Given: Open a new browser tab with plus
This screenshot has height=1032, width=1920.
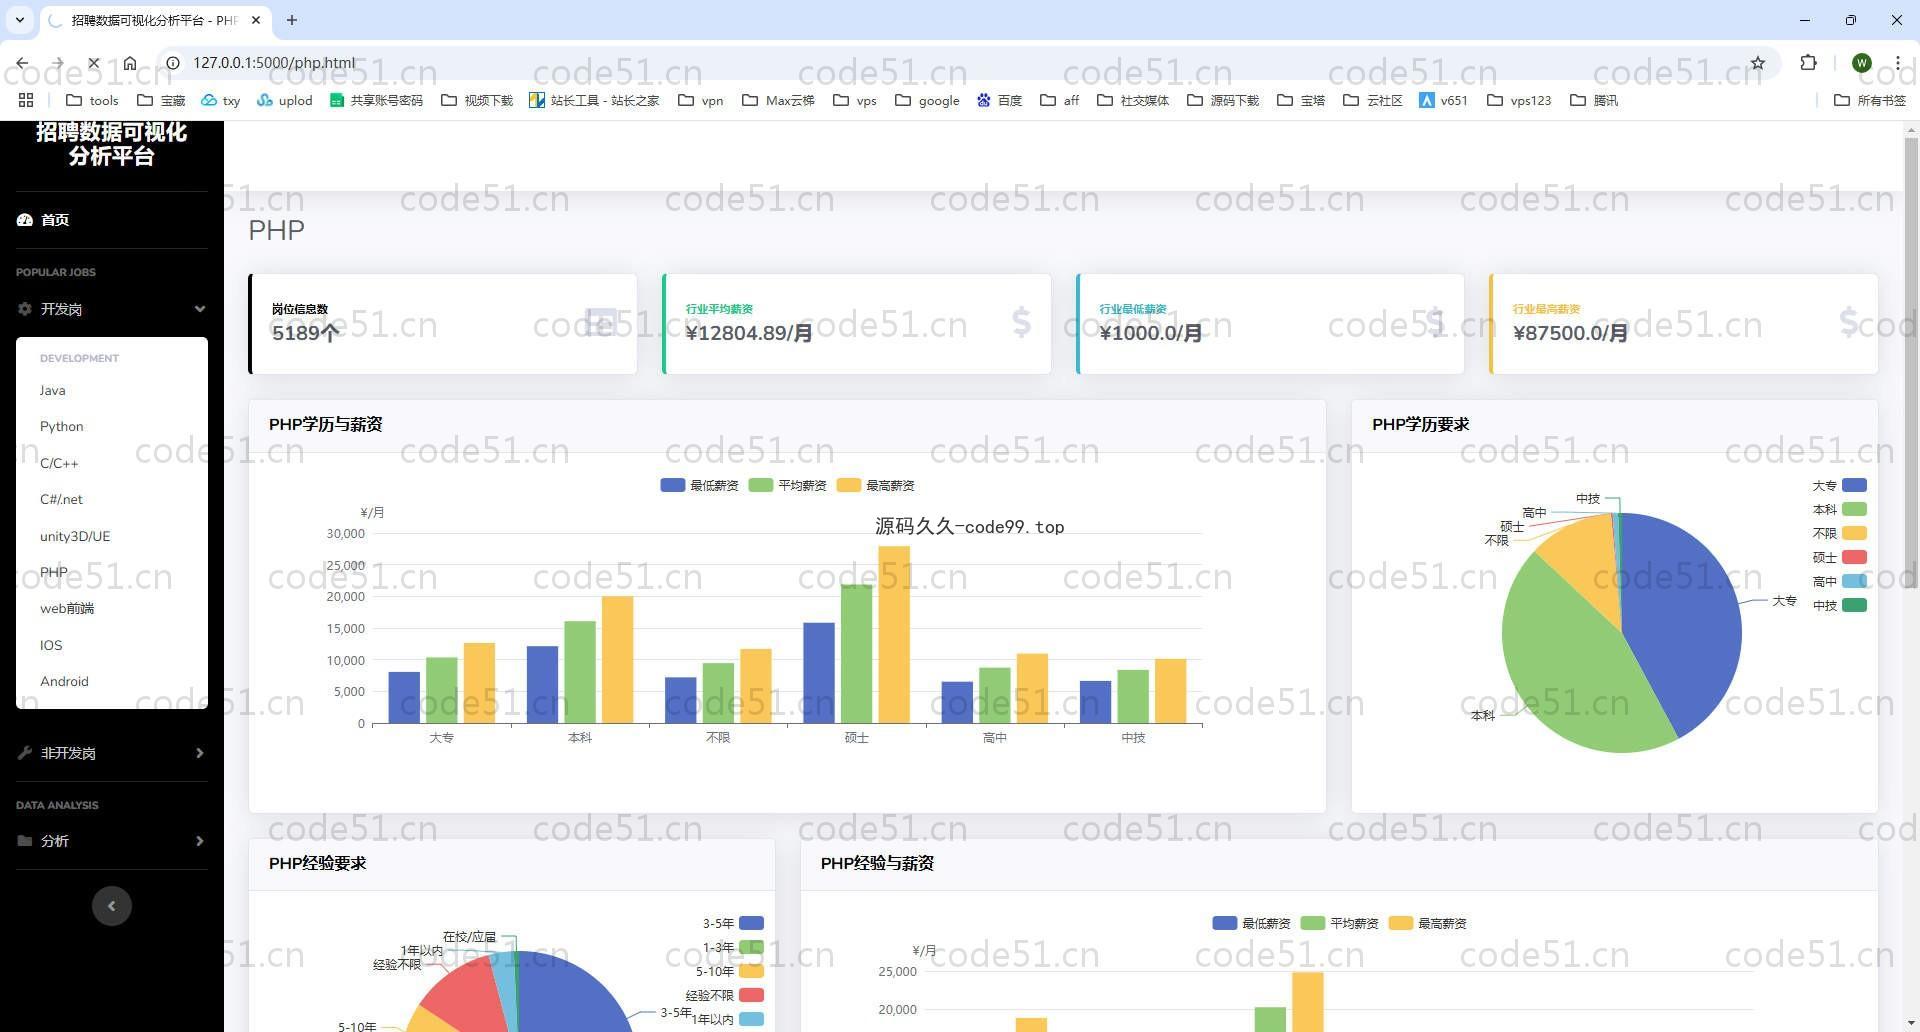Looking at the screenshot, I should 292,20.
